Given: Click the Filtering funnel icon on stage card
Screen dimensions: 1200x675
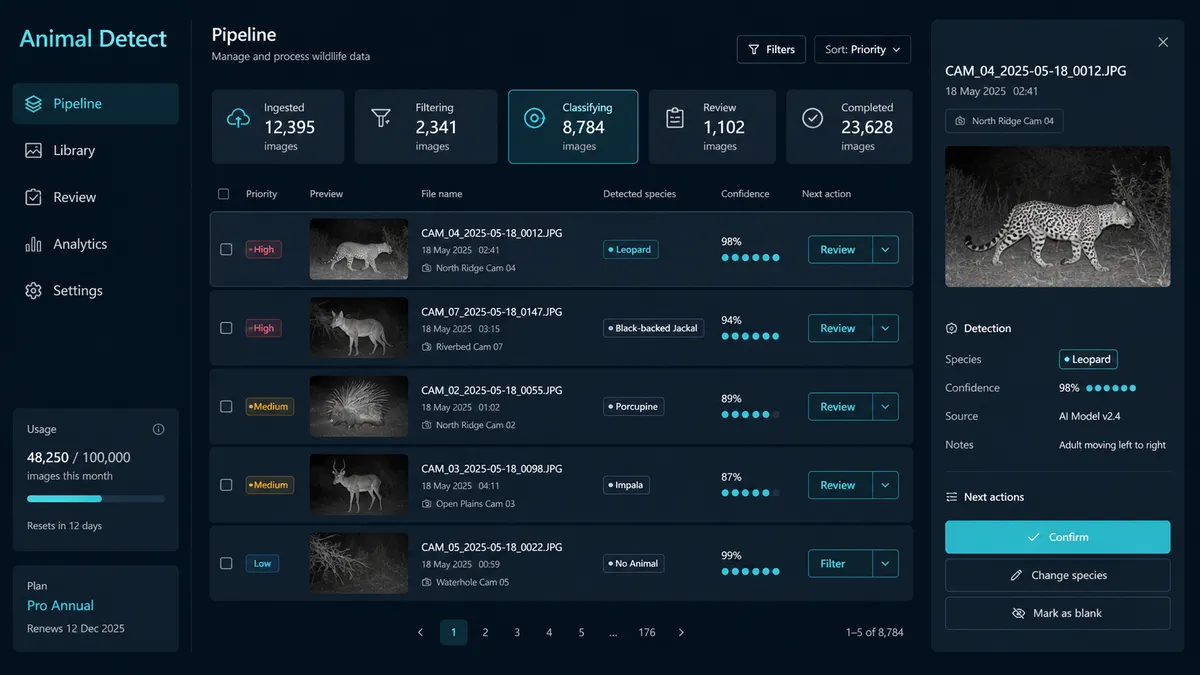Looking at the screenshot, I should (381, 118).
